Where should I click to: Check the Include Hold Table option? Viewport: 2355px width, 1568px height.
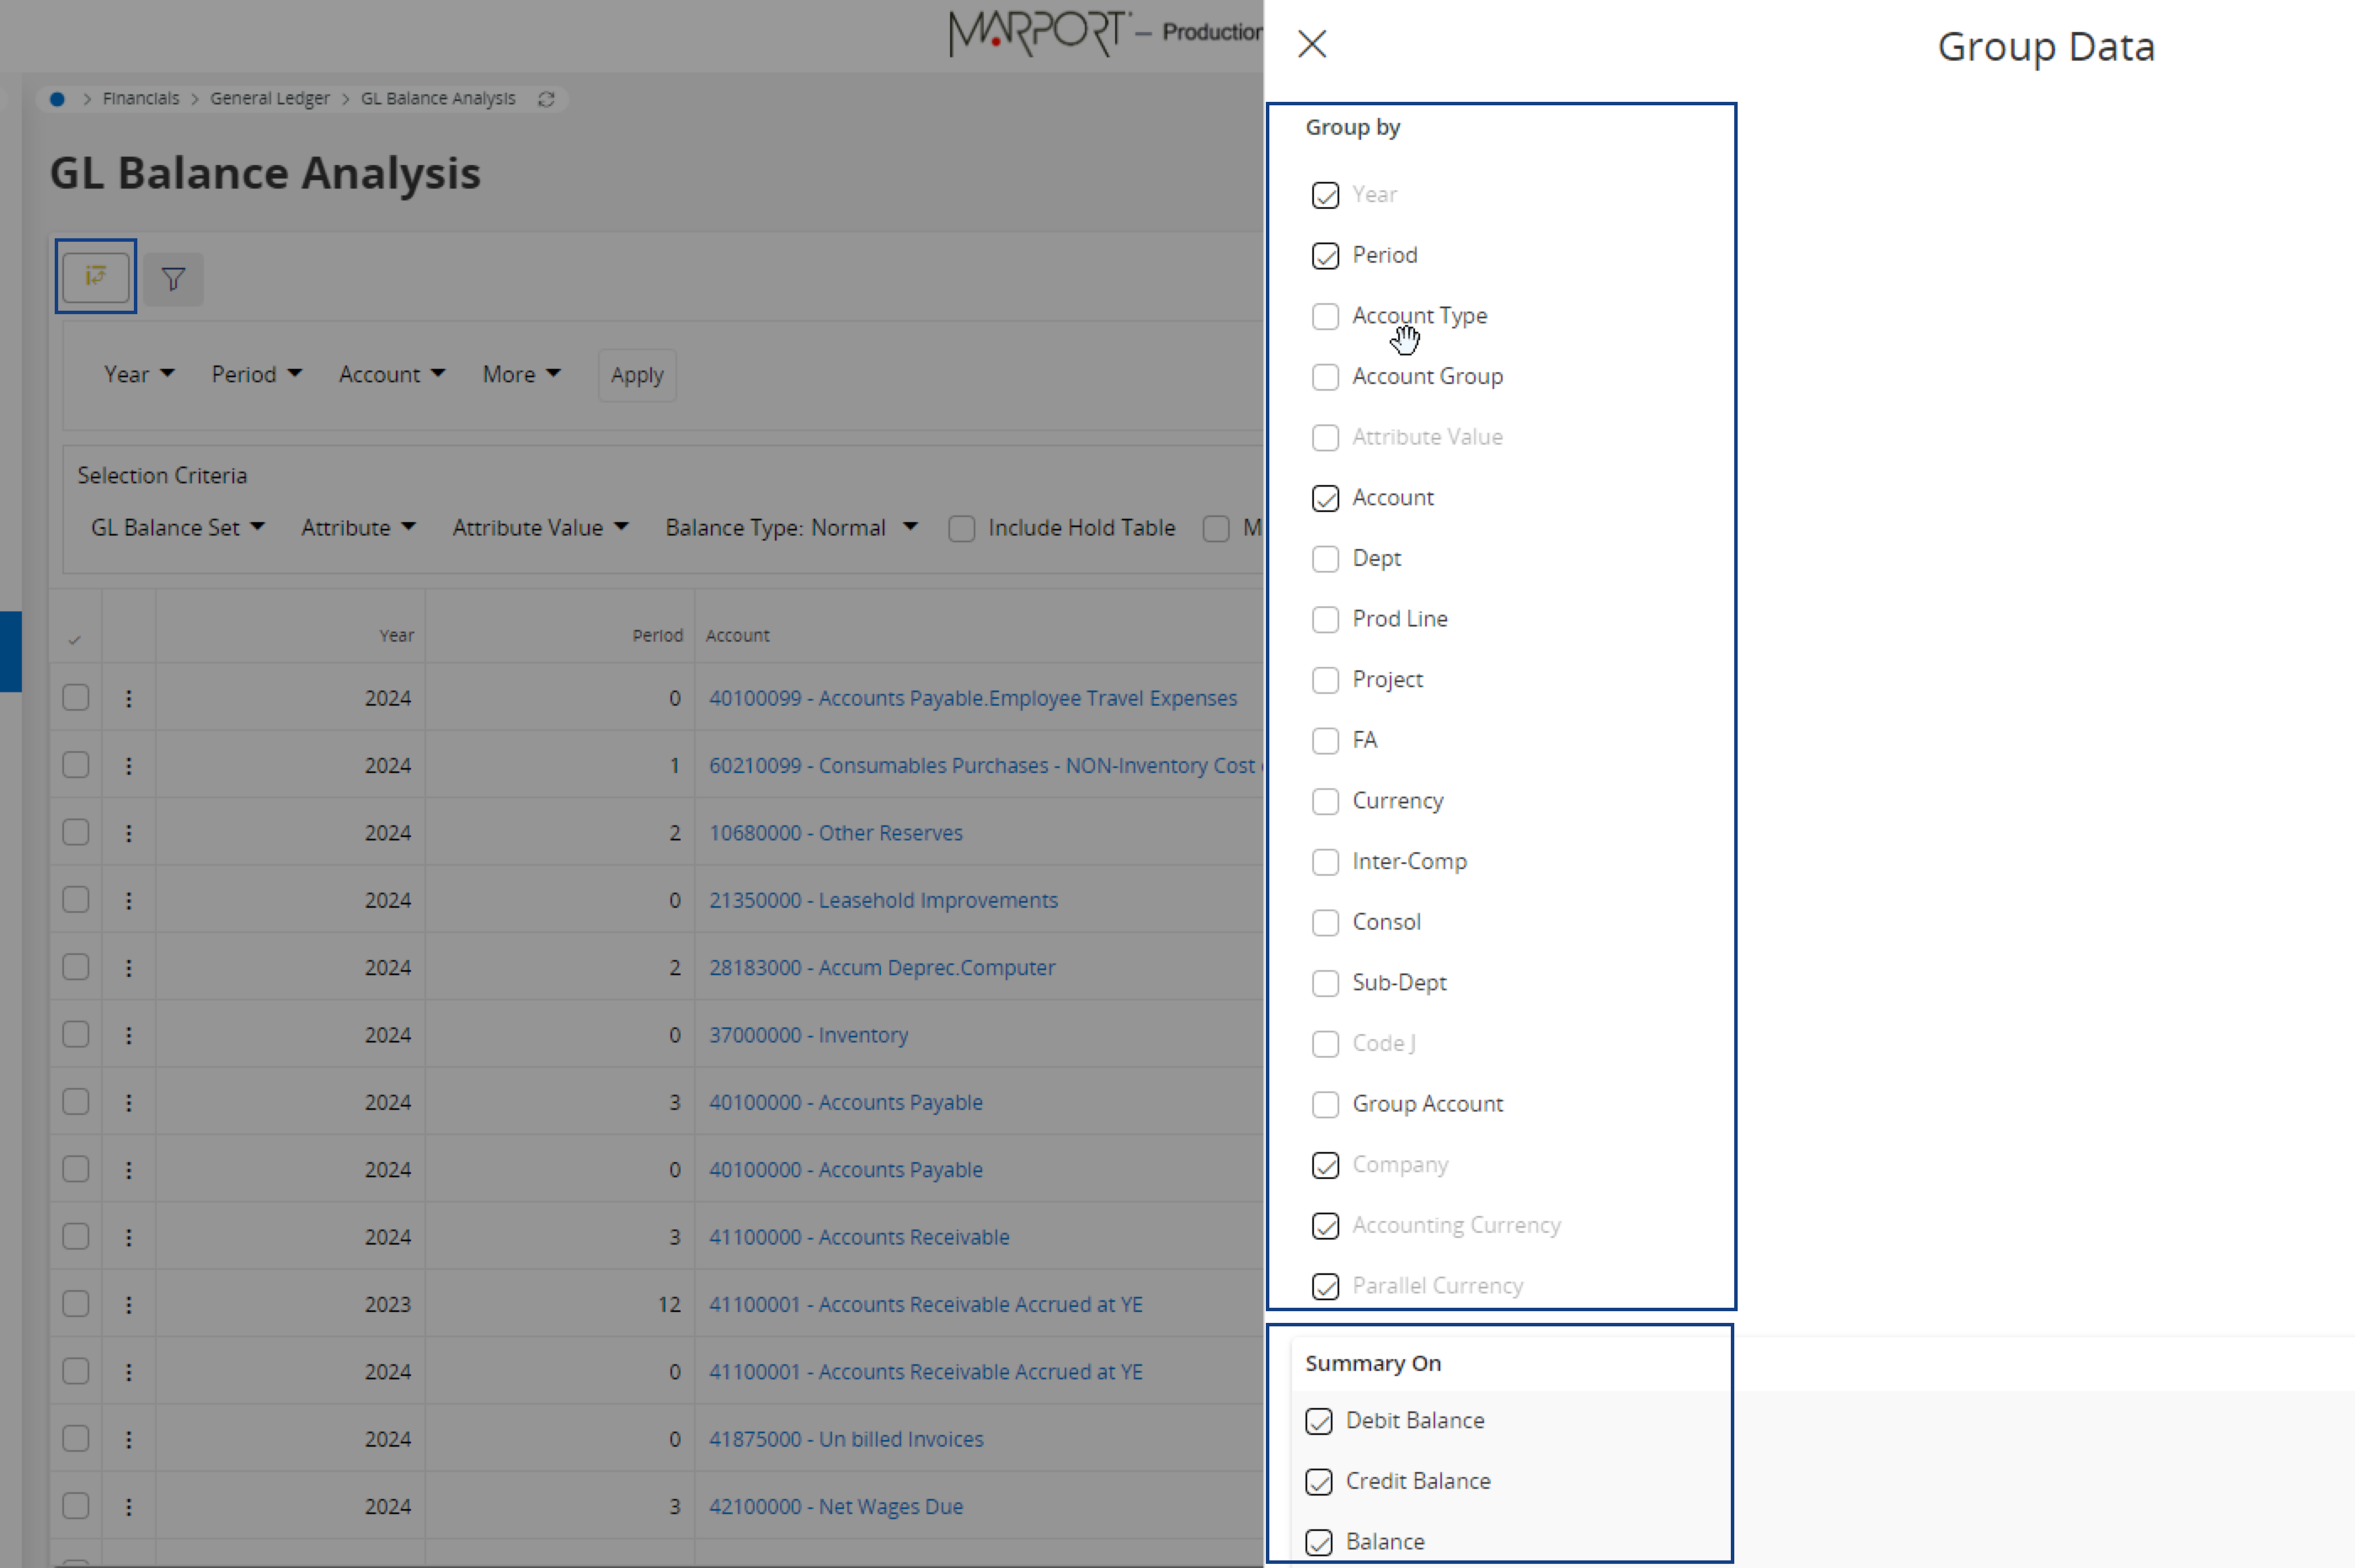(961, 529)
